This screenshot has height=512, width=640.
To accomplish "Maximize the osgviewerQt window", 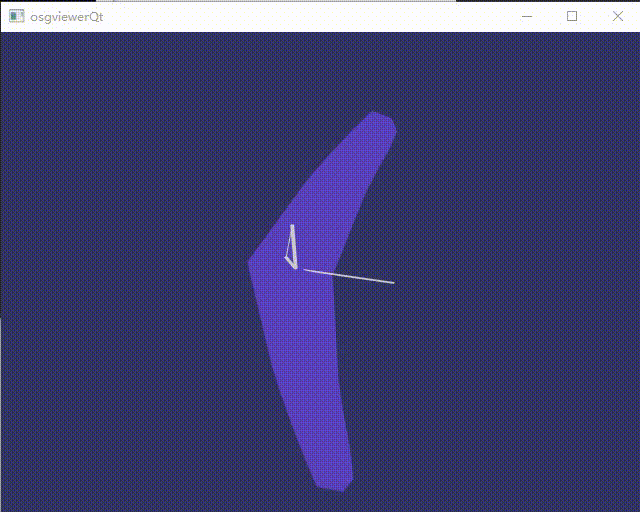I will click(x=572, y=16).
